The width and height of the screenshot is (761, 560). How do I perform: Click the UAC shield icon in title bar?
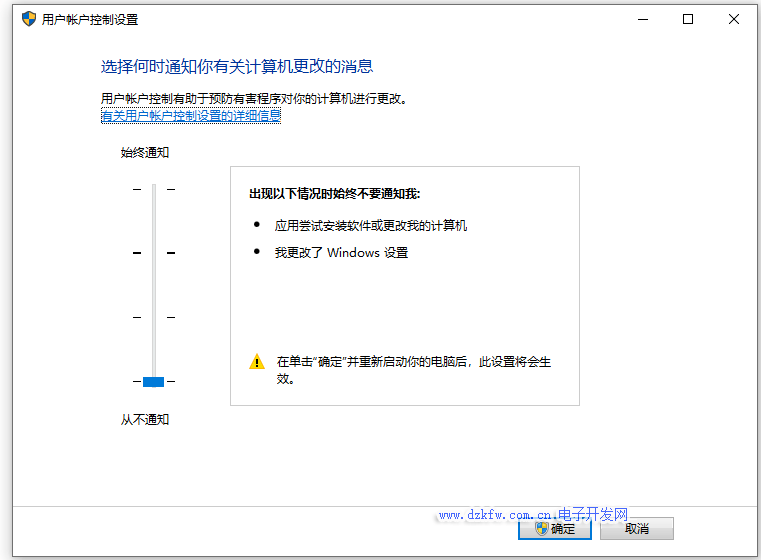[x=28, y=19]
